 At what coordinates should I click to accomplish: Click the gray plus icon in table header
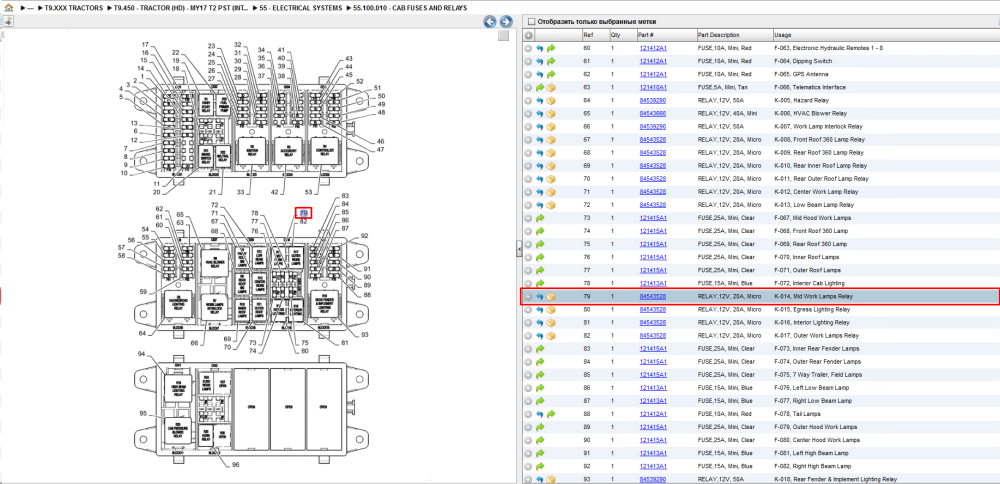tap(529, 35)
